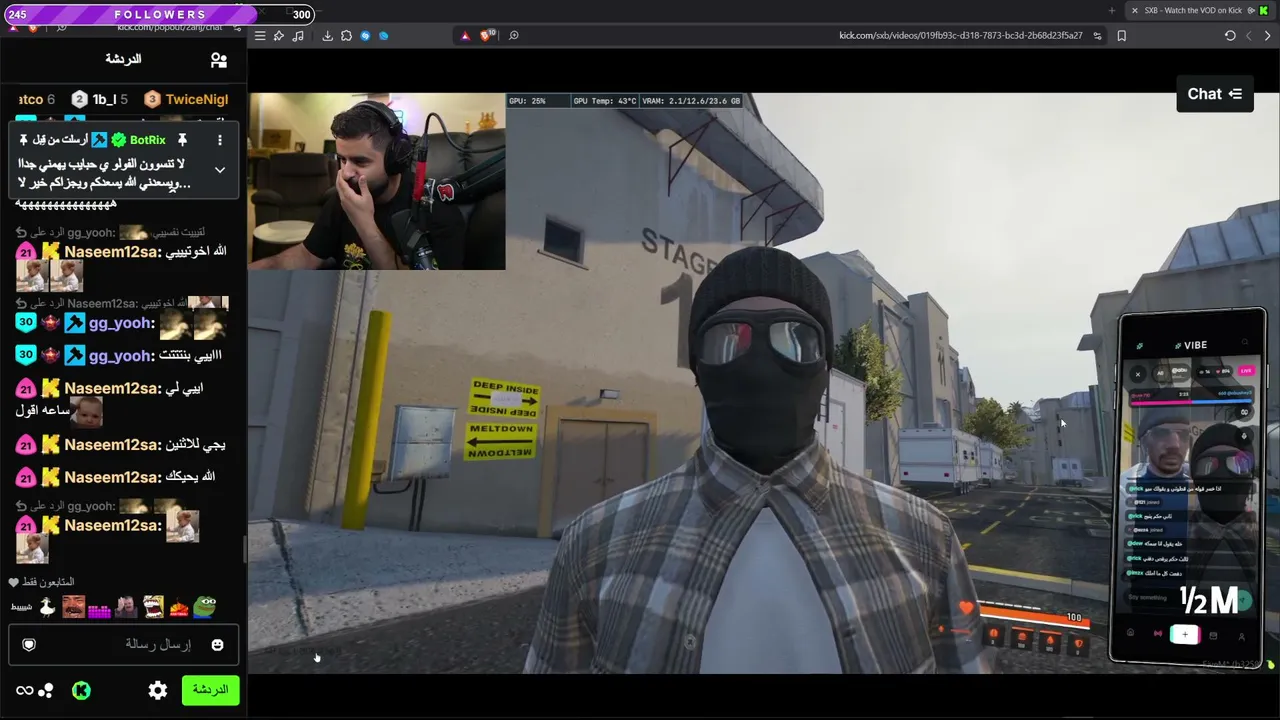This screenshot has height=720, width=1280.
Task: Toggle the Chat panel button on video
Action: [x=1215, y=94]
